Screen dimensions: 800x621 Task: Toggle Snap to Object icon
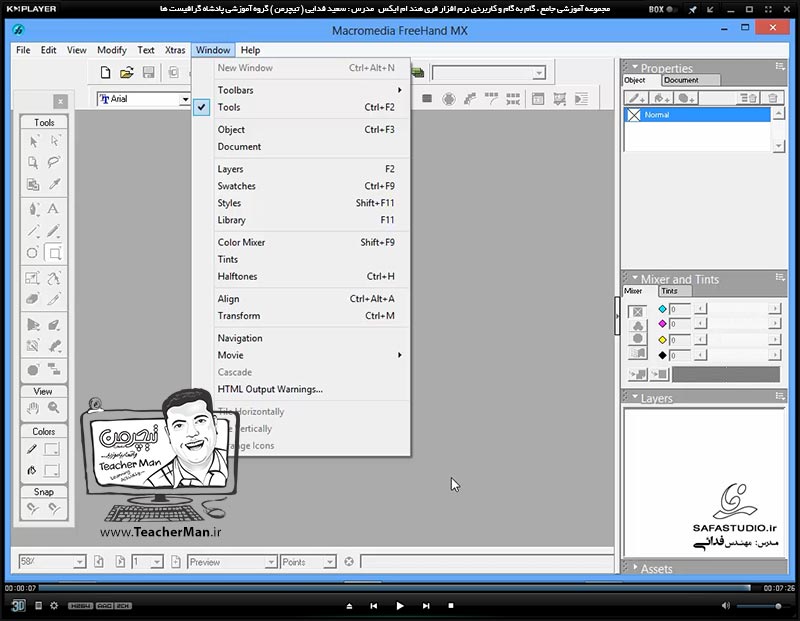pos(54,508)
